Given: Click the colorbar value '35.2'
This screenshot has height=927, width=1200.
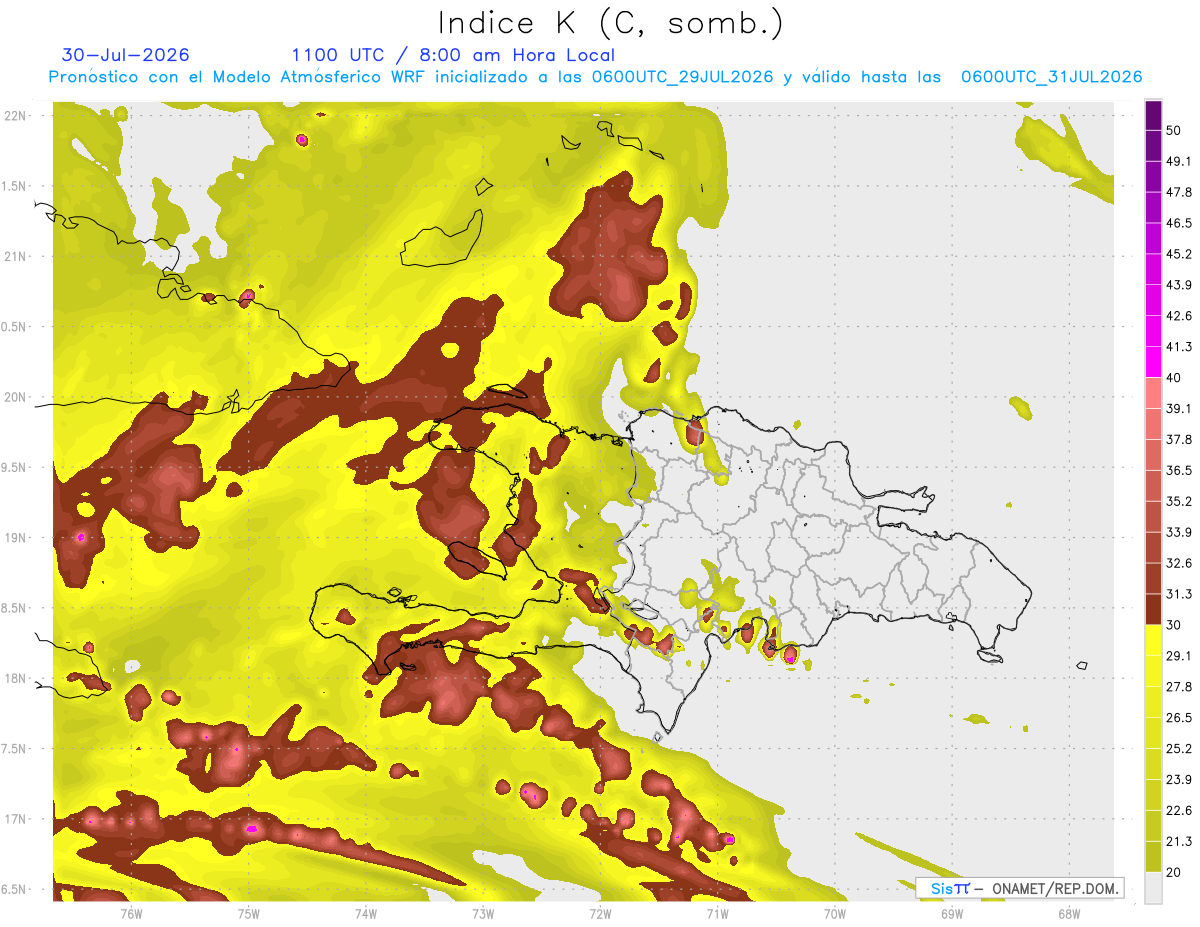Looking at the screenshot, I should click(x=1178, y=501).
